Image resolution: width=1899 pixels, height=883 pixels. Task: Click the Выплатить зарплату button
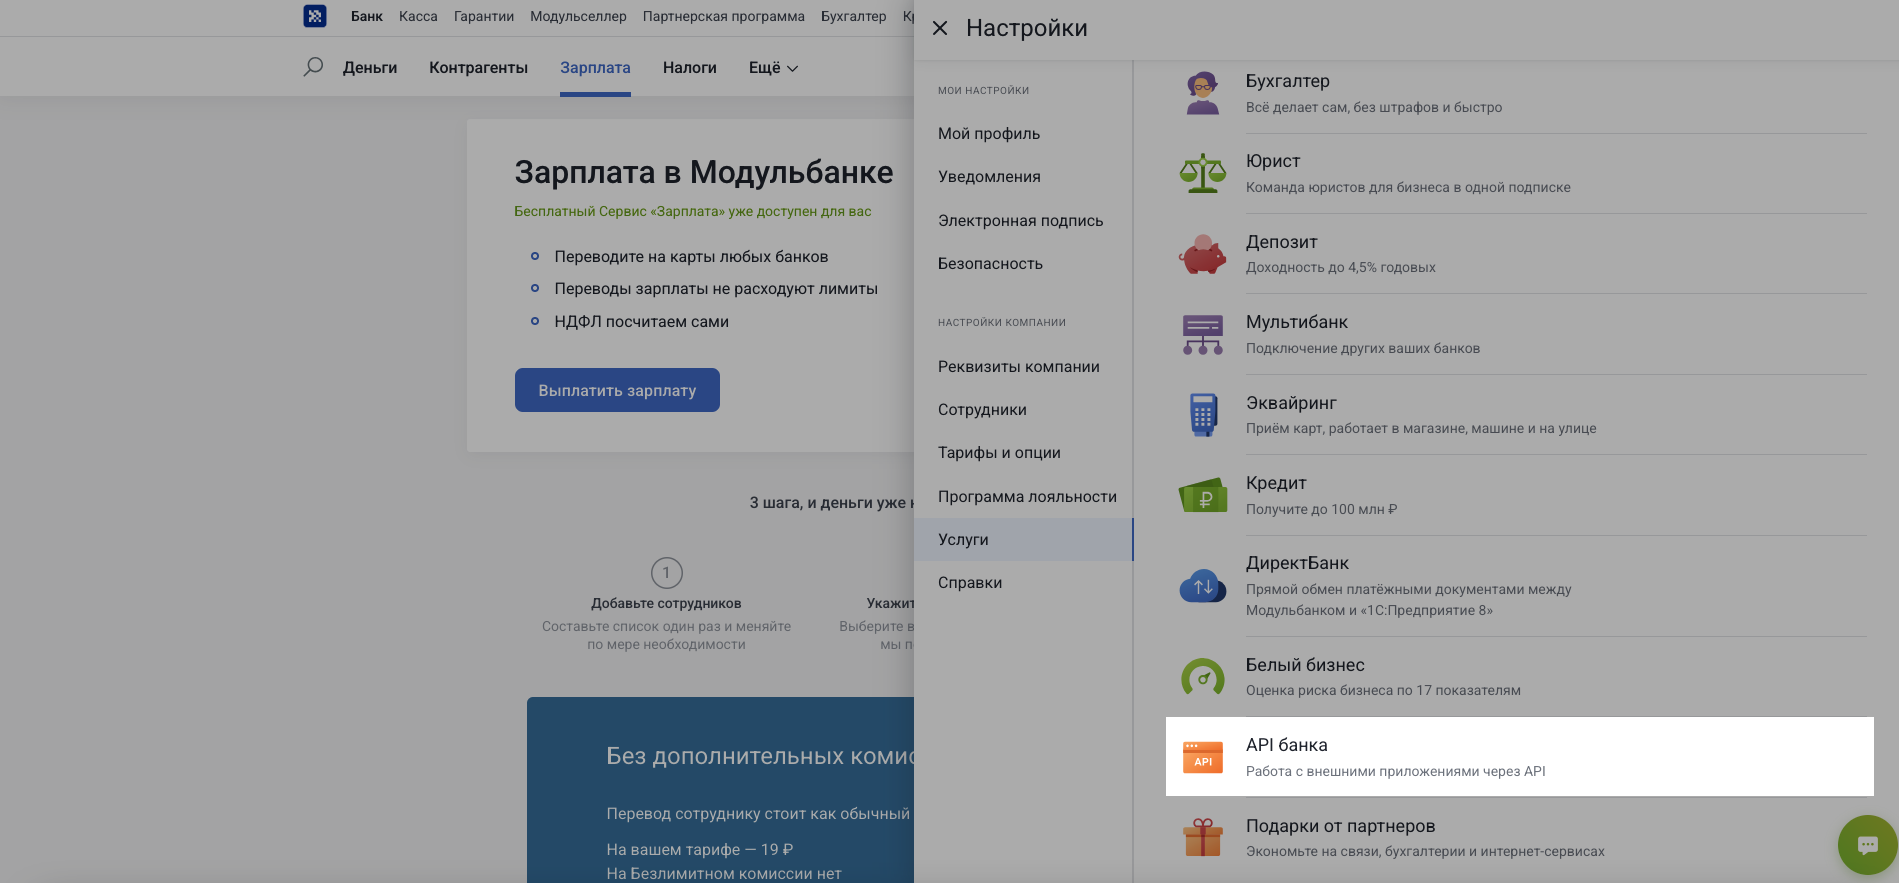pos(617,390)
